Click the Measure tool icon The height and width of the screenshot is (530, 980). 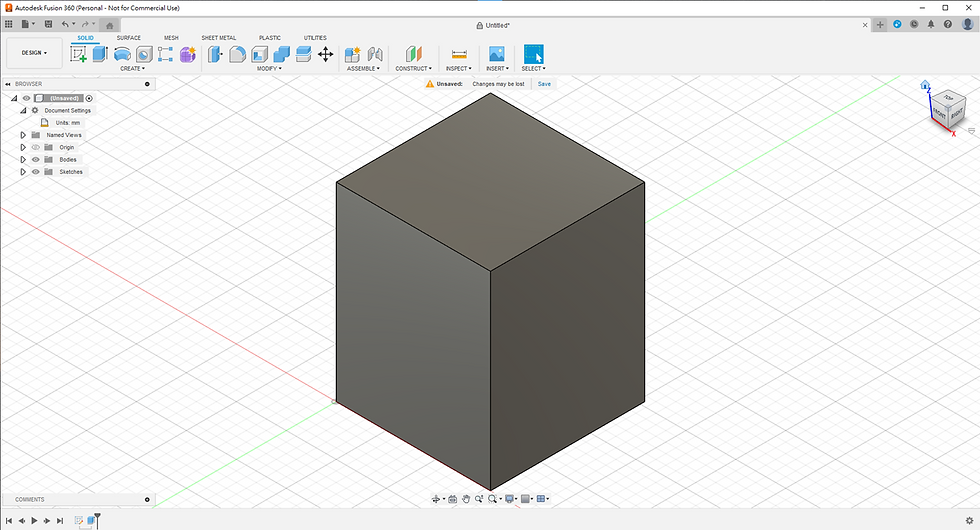(459, 54)
